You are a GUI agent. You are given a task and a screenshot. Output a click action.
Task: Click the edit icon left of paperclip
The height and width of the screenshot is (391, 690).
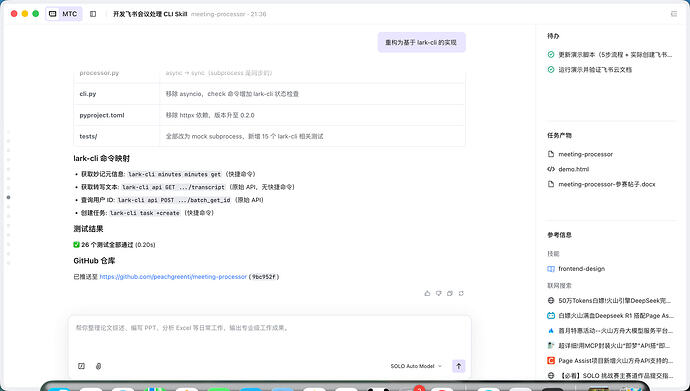[81, 366]
